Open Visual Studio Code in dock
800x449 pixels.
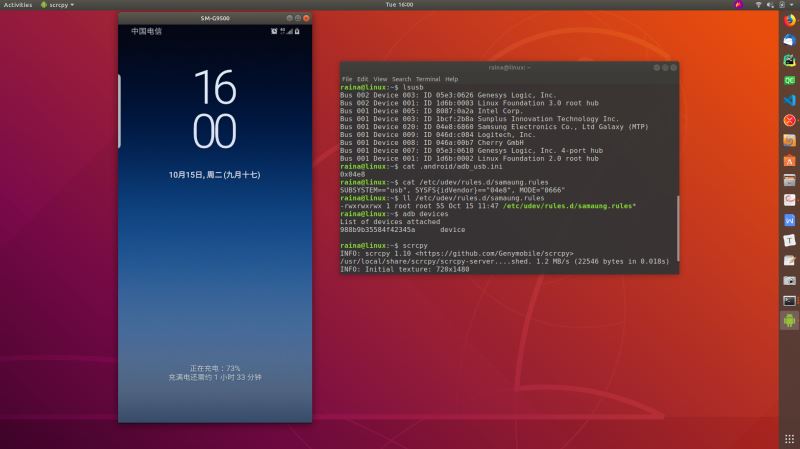point(789,100)
